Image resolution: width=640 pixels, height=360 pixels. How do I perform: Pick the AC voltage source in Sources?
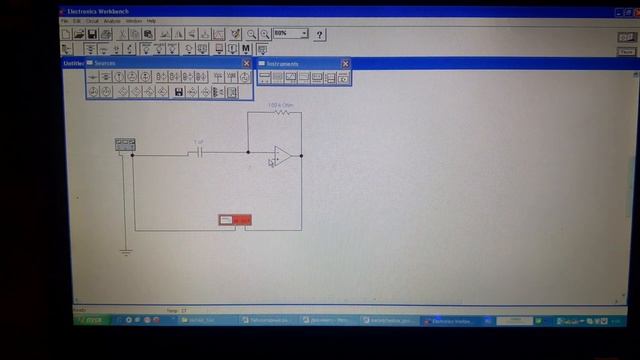pos(132,77)
